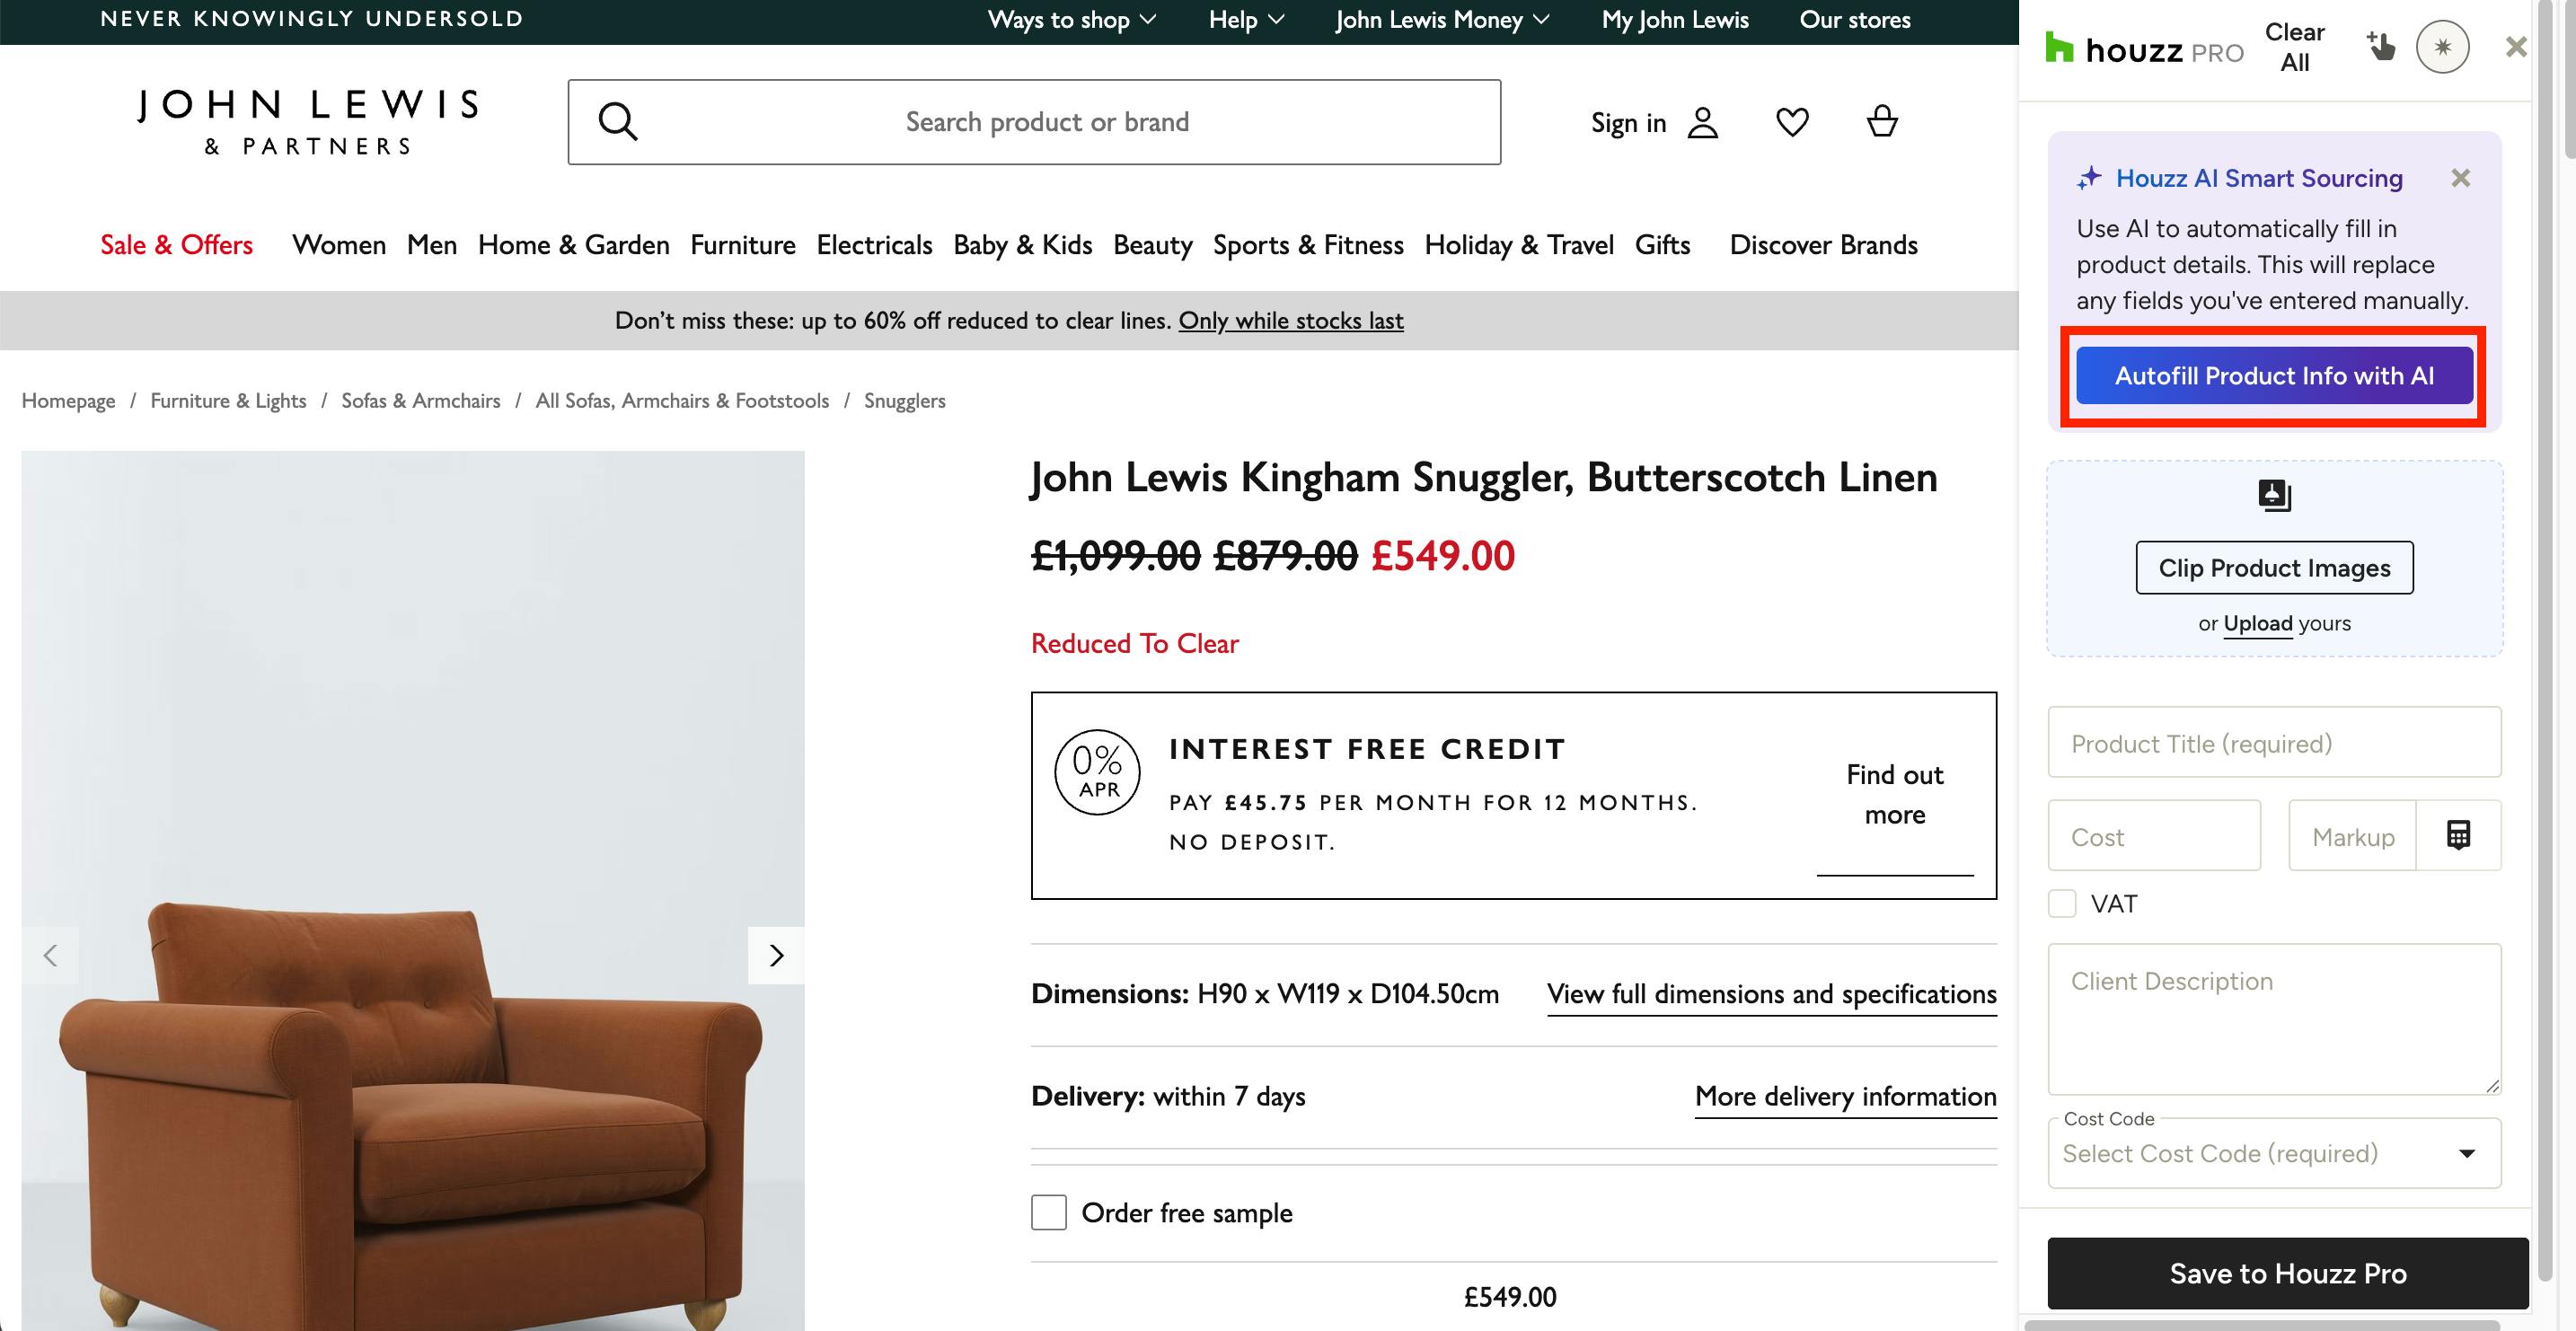Open the Sale & Offers menu item

(177, 245)
